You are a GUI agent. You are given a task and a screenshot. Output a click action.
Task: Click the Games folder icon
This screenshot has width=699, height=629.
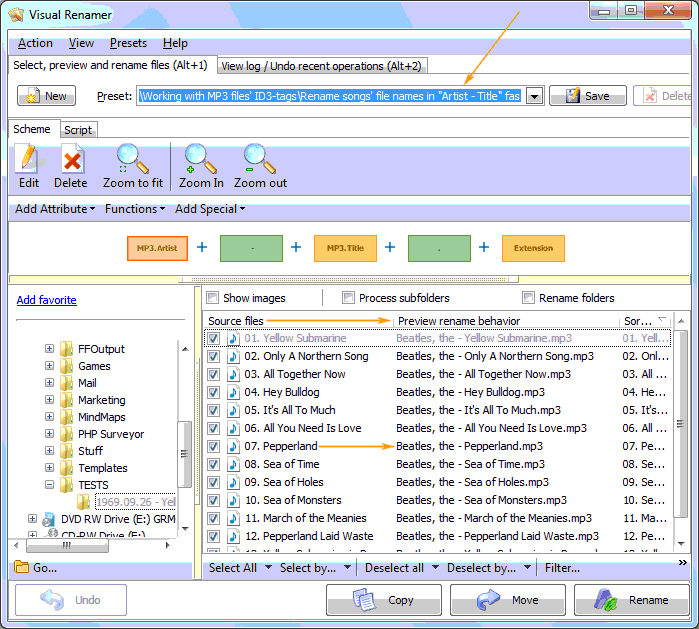[x=66, y=366]
